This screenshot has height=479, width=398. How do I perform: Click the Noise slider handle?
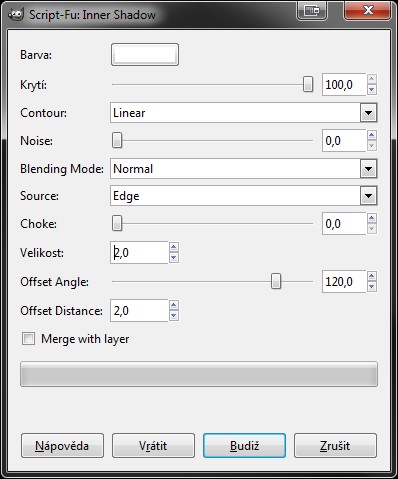coord(117,140)
